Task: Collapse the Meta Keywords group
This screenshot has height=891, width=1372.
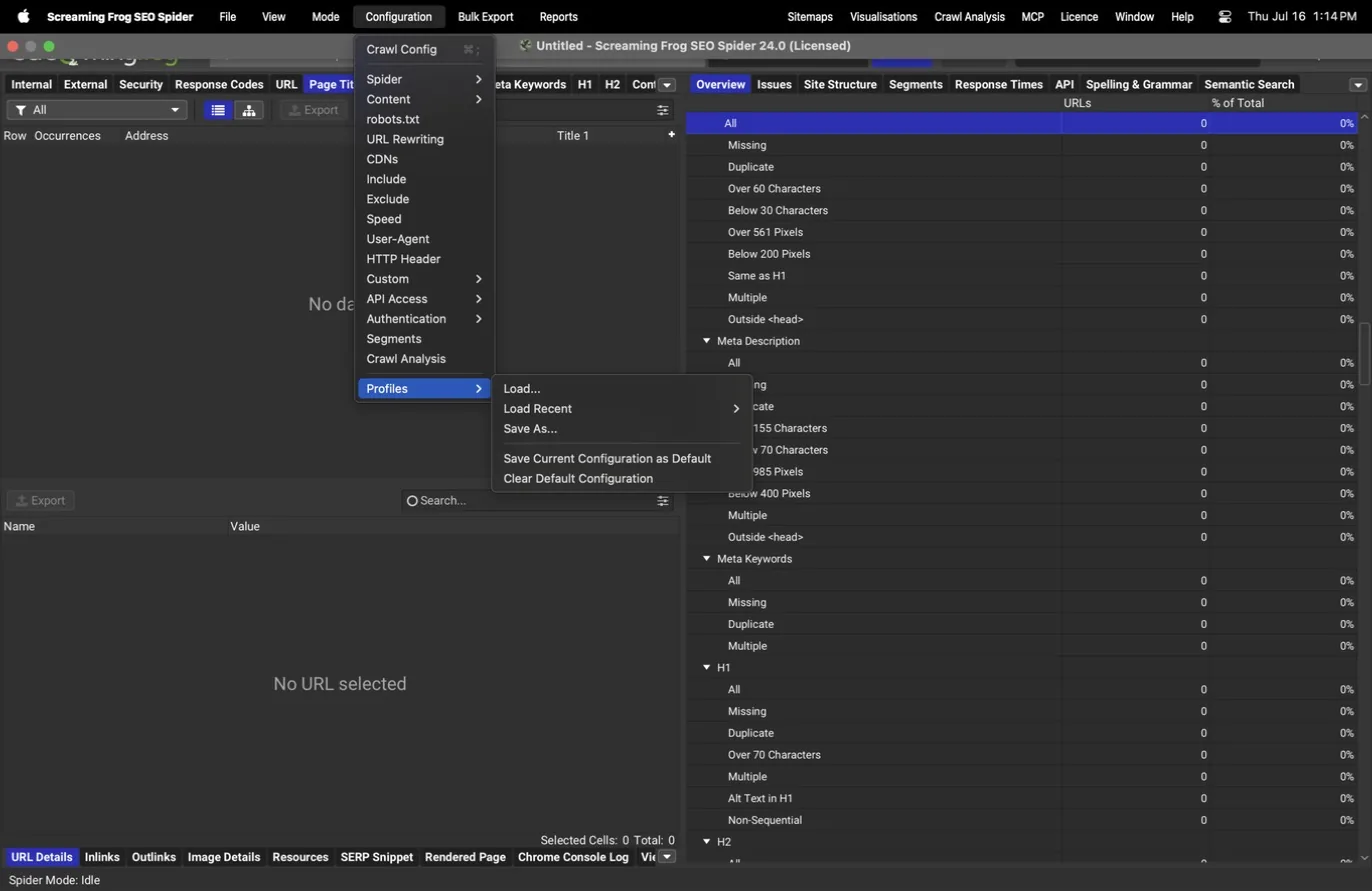Action: 706,559
